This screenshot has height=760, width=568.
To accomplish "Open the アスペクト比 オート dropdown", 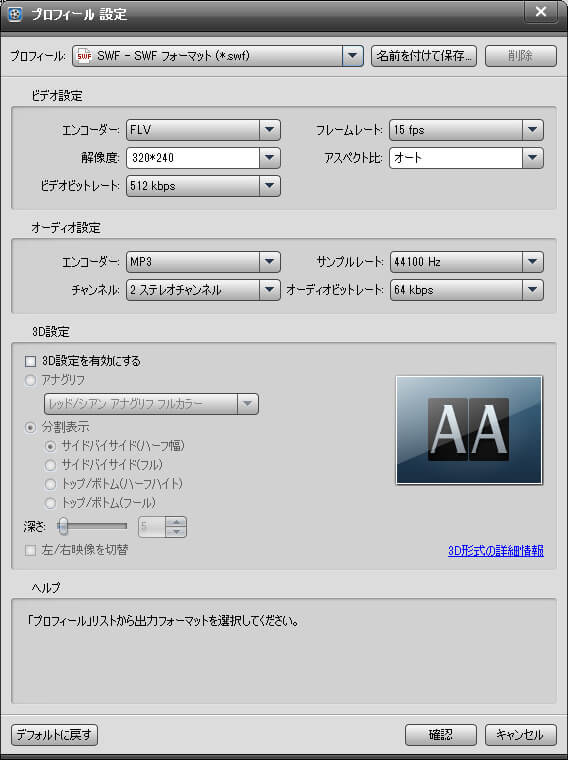I will pyautogui.click(x=533, y=158).
